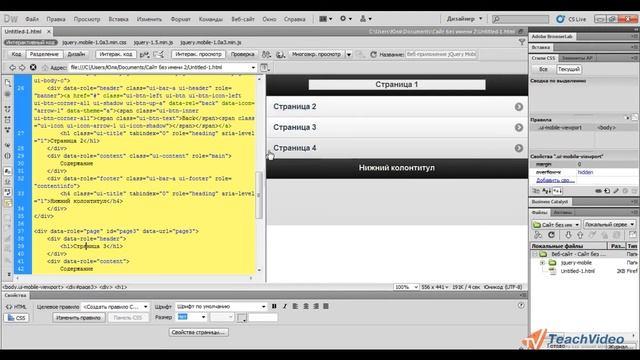
Task: Open the Дизайнер workspace dropdown
Action: pos(464,19)
